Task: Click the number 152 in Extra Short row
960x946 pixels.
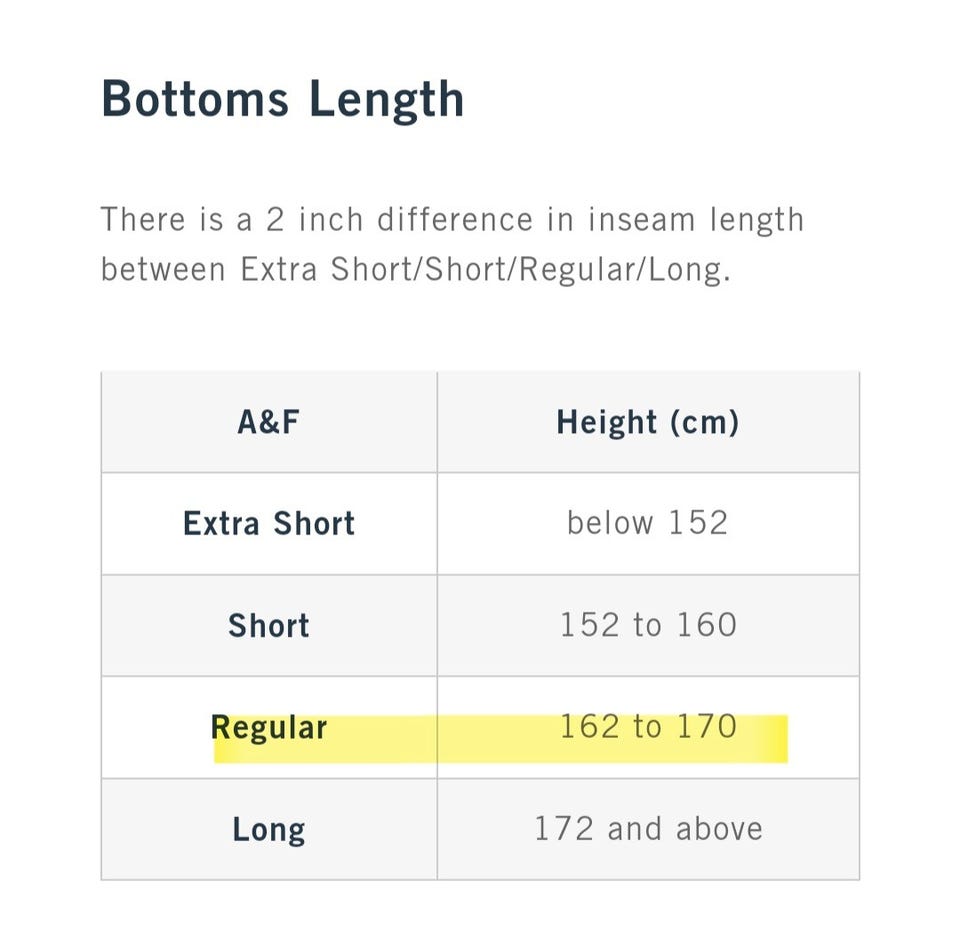Action: 698,523
